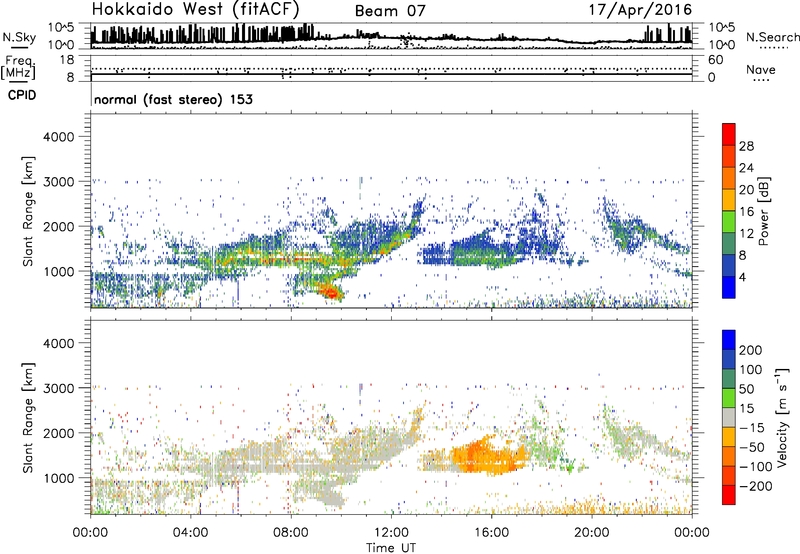Screen dimensions: 800x554
Task: Click the Slant Range title of the velocity panel
Action: coord(28,418)
